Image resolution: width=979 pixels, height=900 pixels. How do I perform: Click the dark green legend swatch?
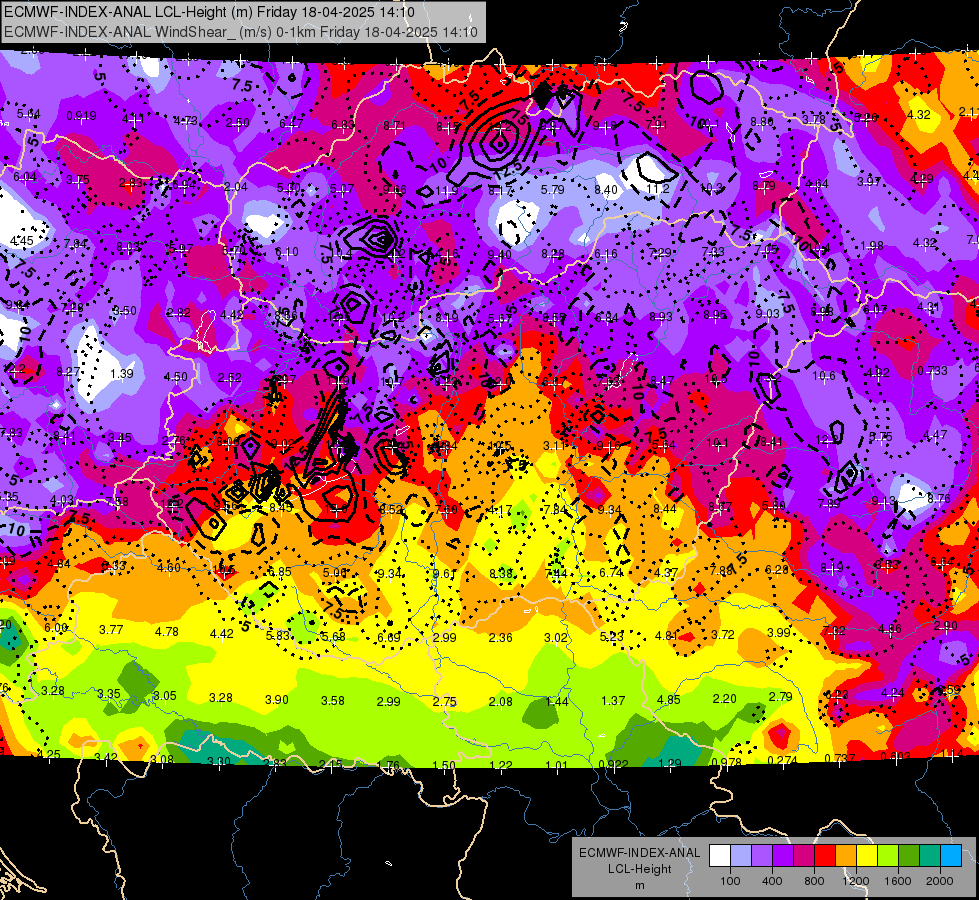[909, 856]
